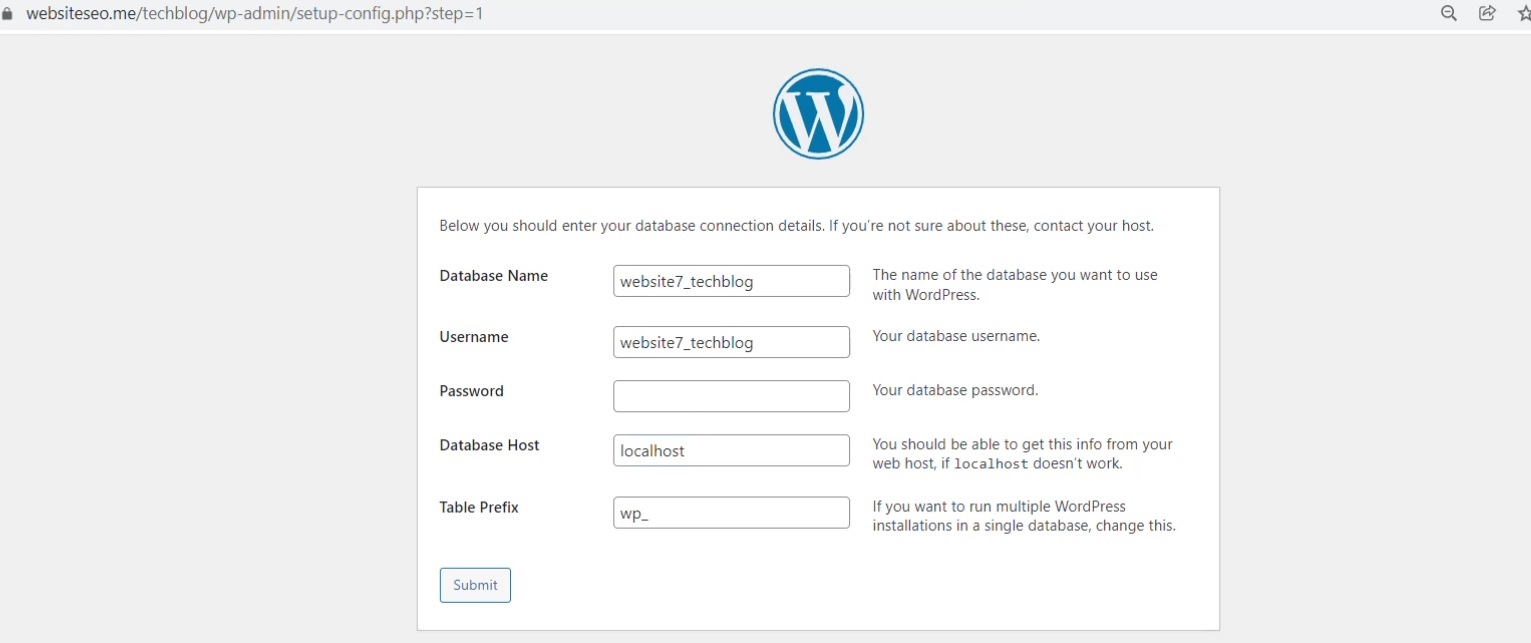Click the WordPress logo
This screenshot has height=643, width=1531.
tap(818, 114)
